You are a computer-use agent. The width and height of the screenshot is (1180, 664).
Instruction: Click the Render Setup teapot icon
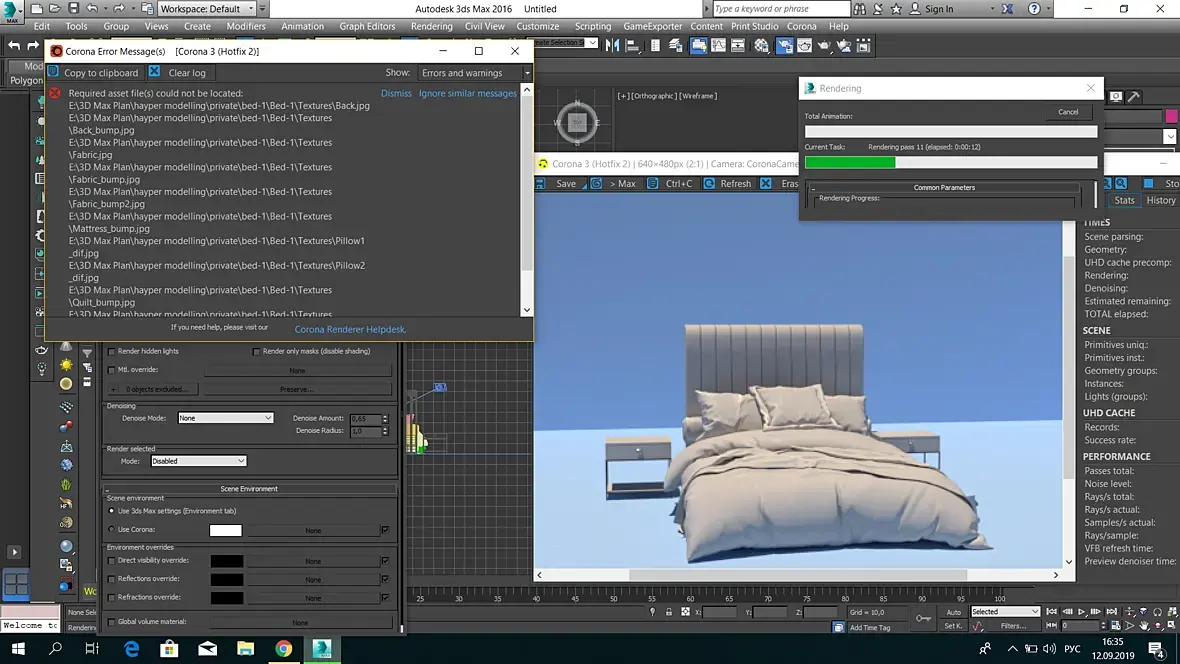click(786, 46)
